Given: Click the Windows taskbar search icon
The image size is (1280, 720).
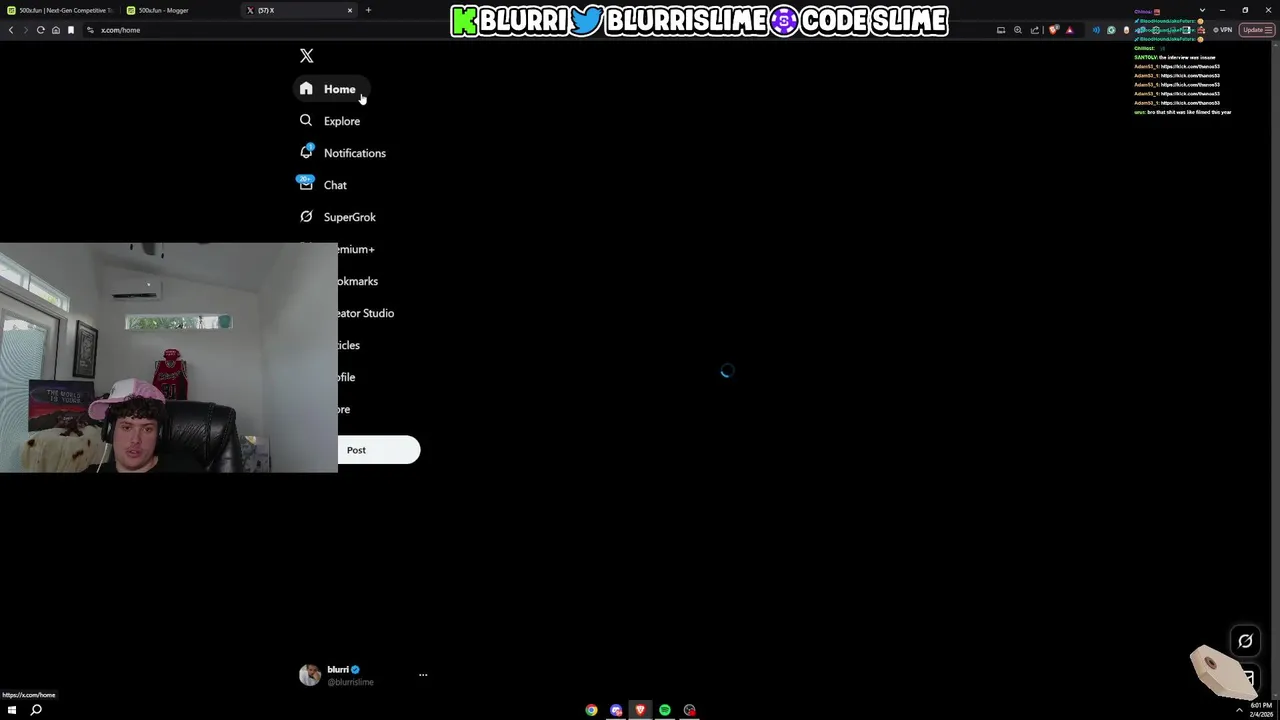Looking at the screenshot, I should (x=36, y=710).
